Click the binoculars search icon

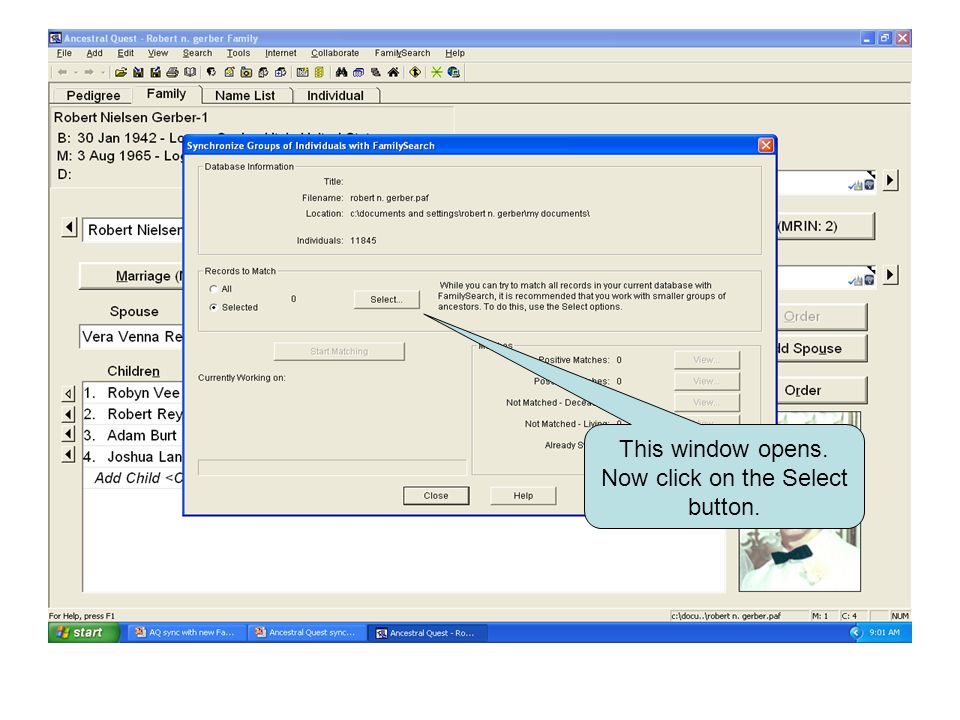[x=342, y=72]
